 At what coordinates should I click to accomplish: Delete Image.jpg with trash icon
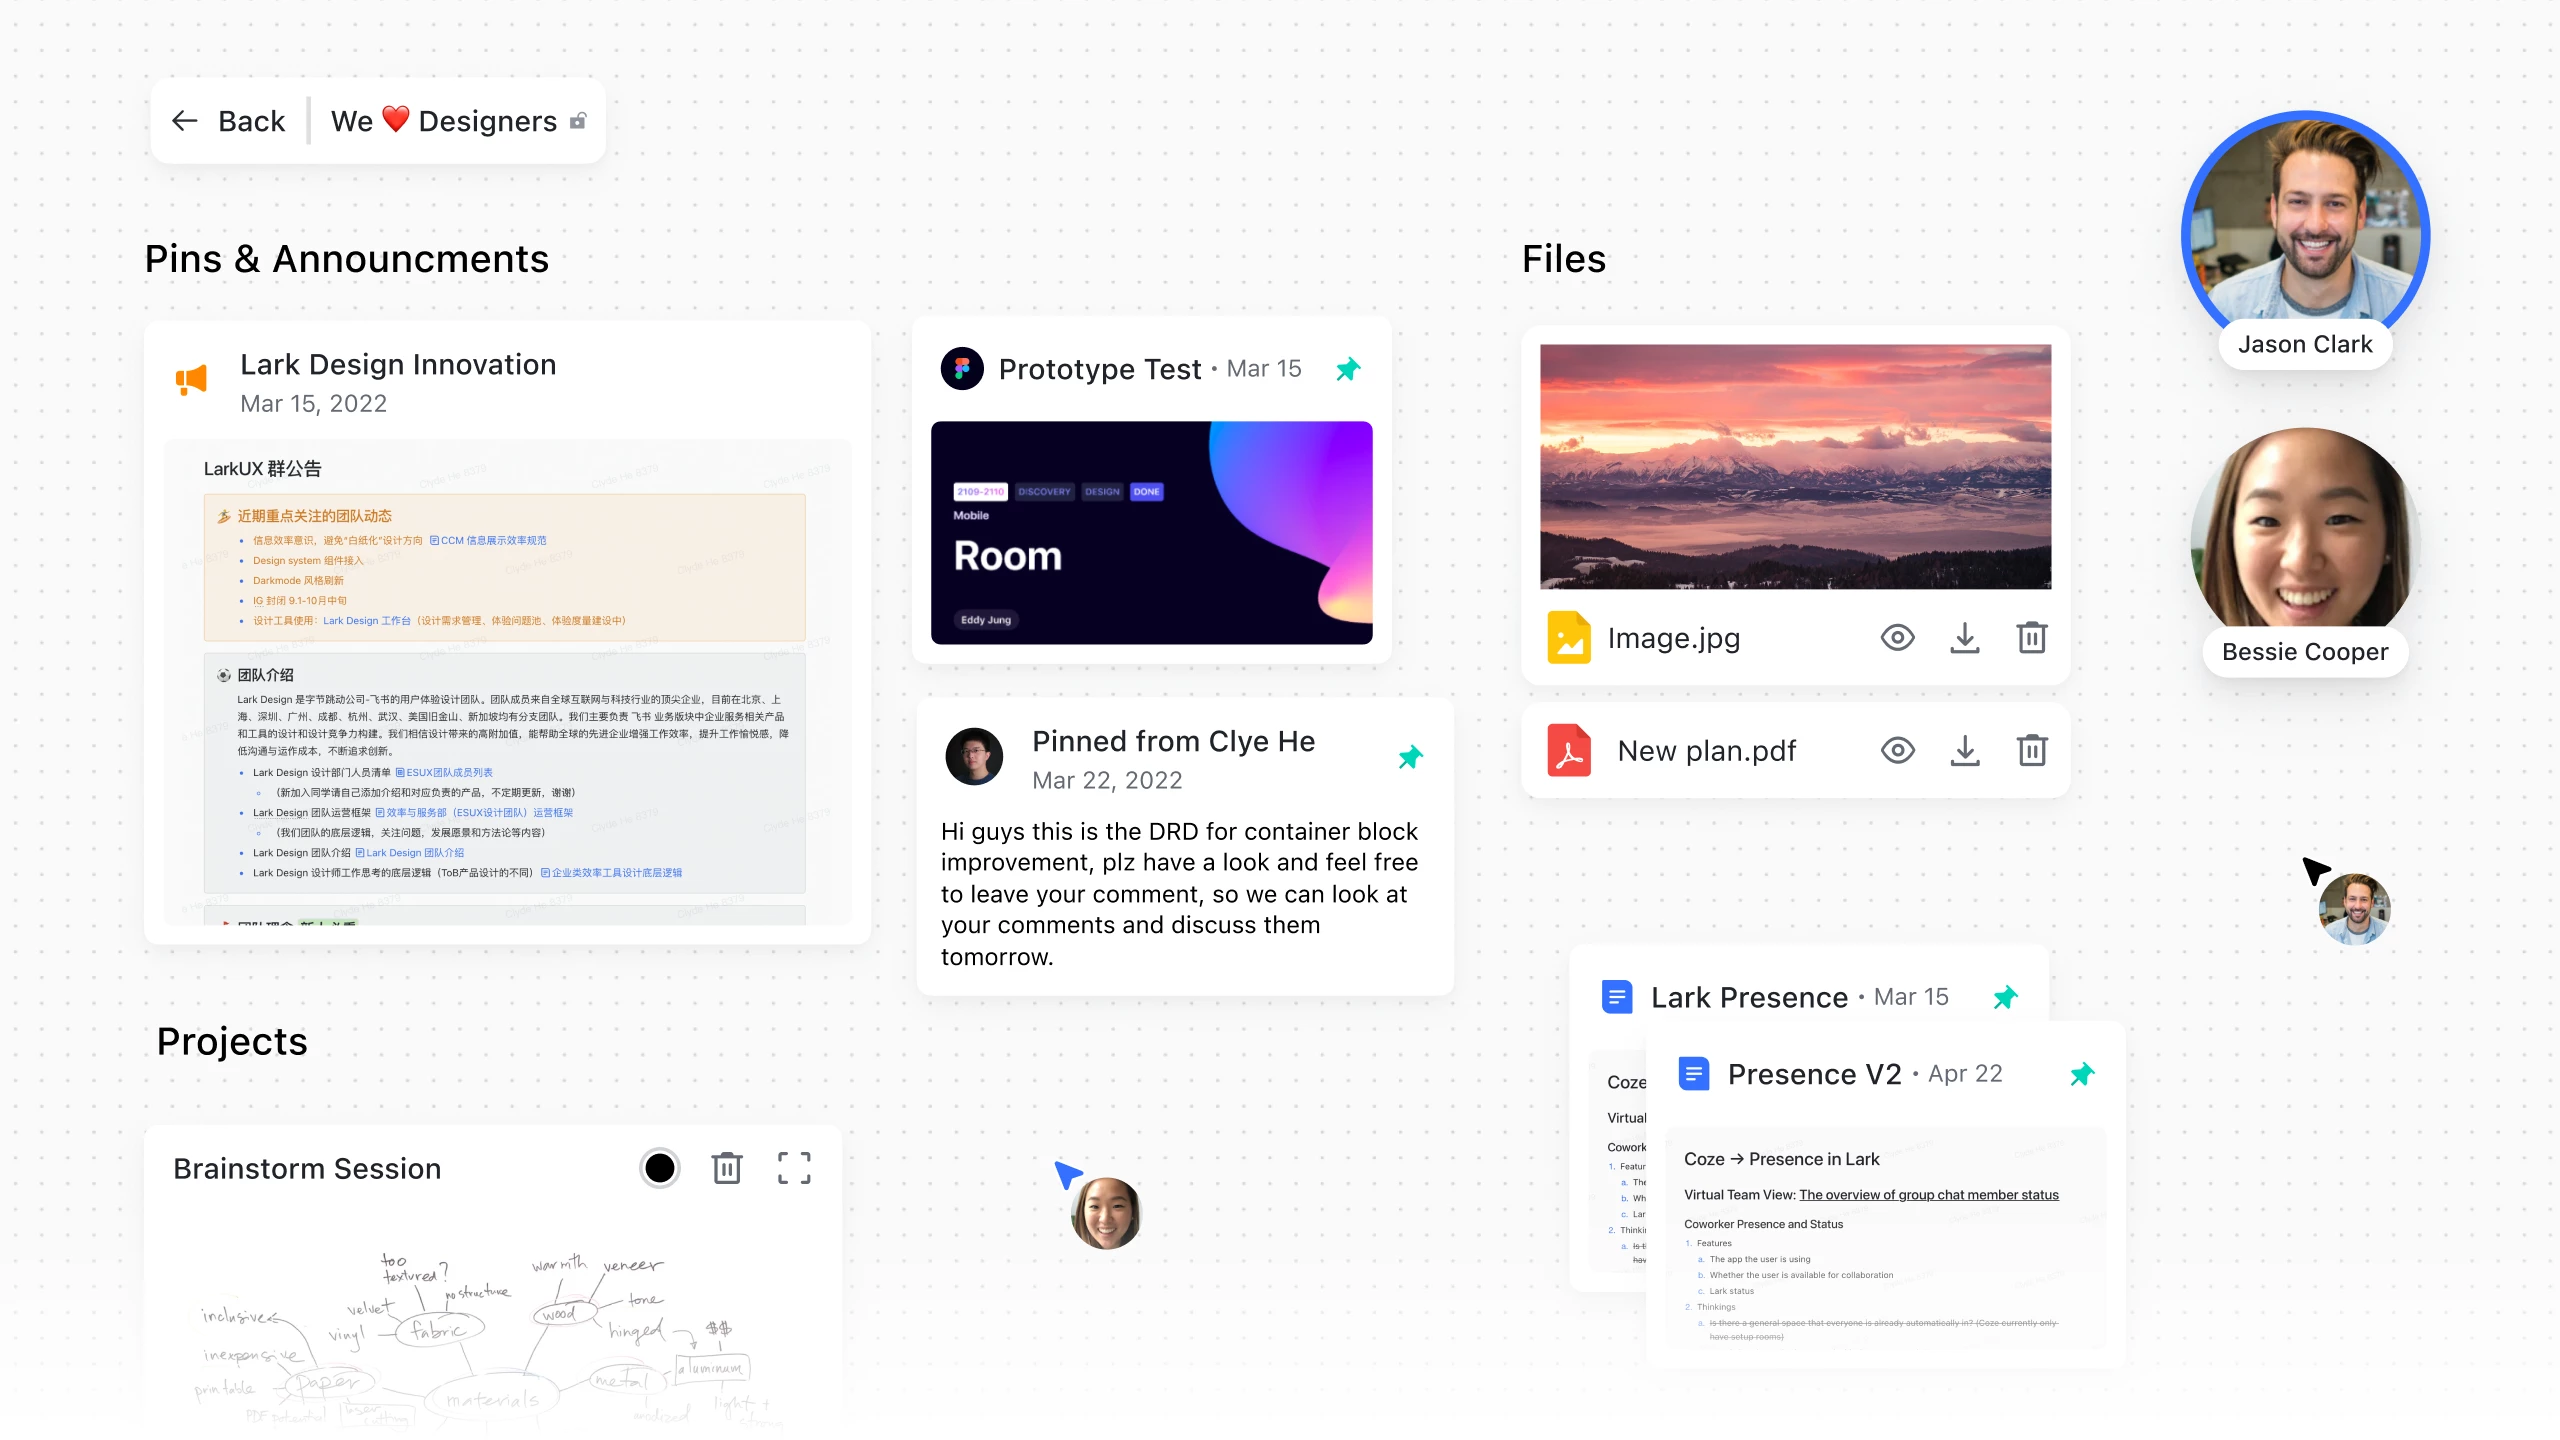2031,637
